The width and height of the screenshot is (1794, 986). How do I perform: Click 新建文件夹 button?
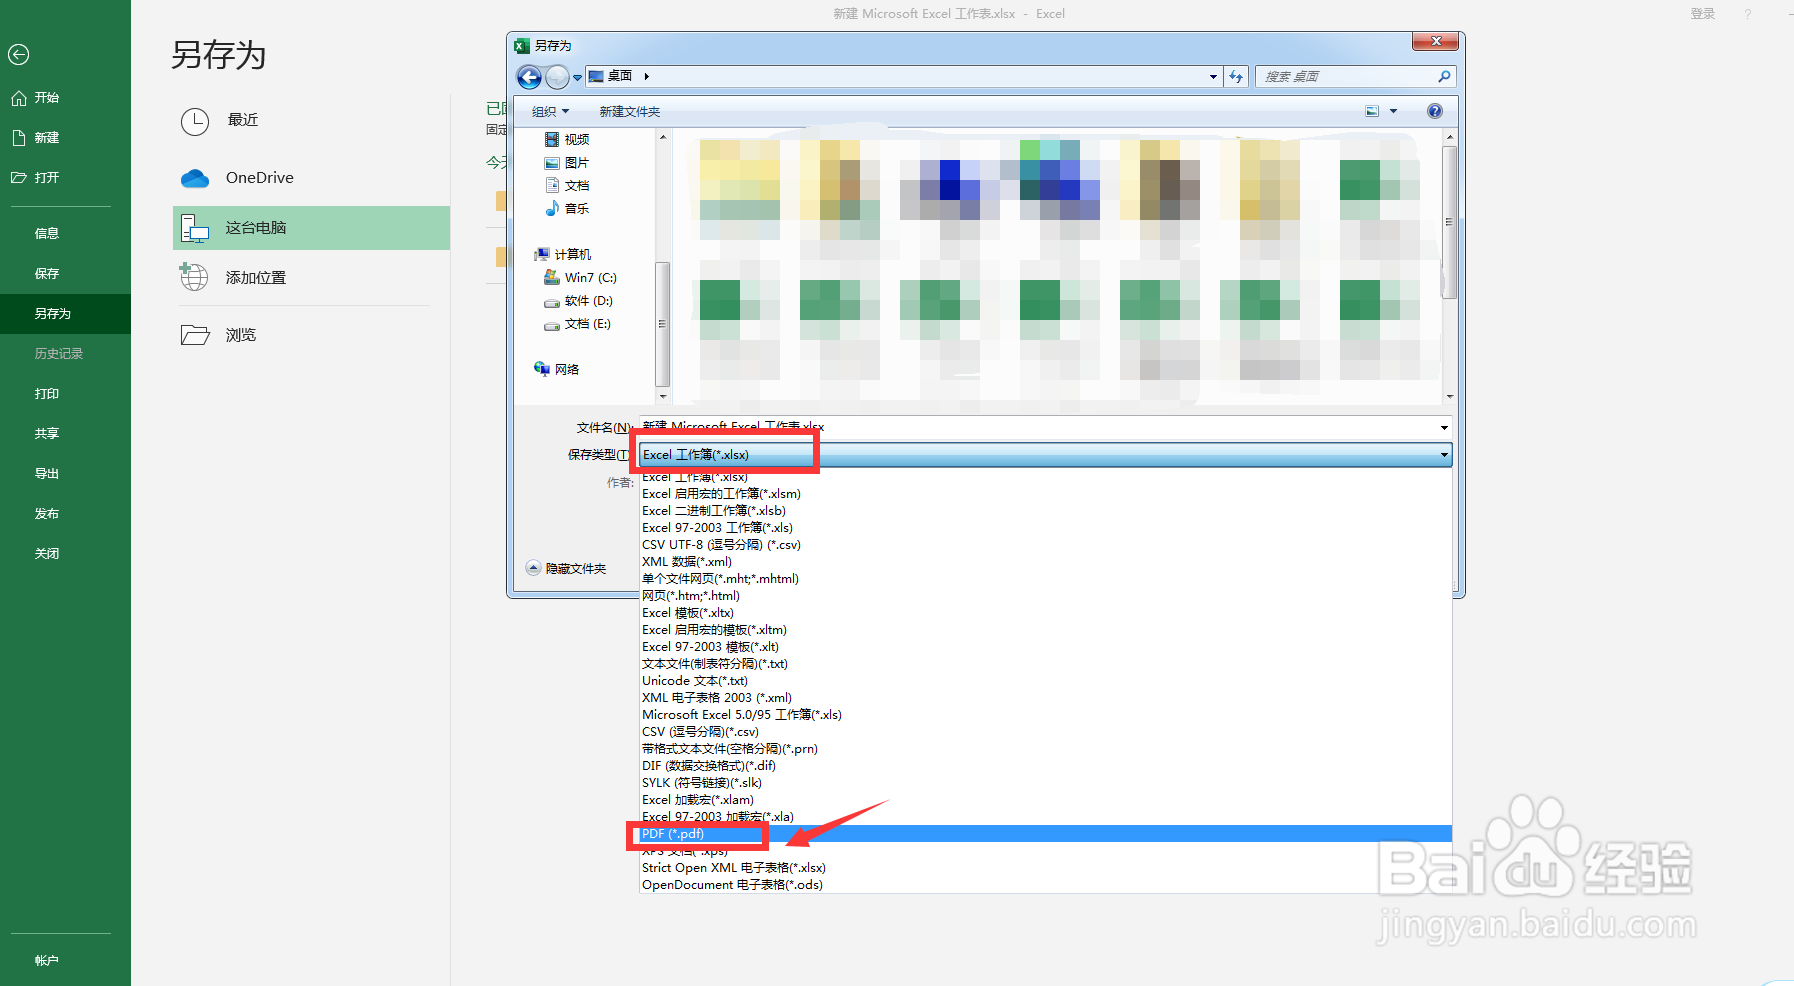coord(630,112)
